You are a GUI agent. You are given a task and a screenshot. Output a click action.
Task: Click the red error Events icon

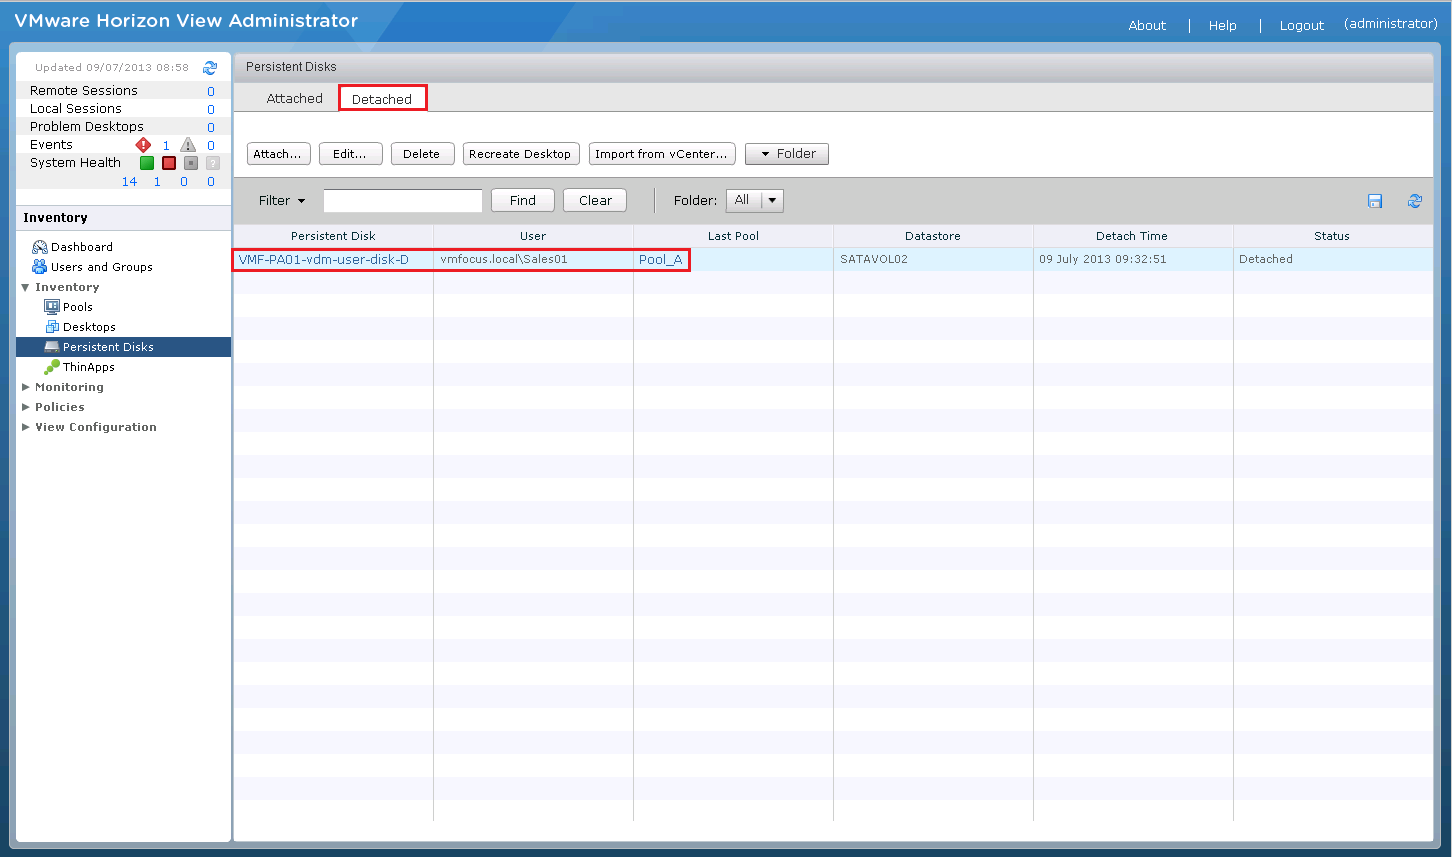point(143,145)
